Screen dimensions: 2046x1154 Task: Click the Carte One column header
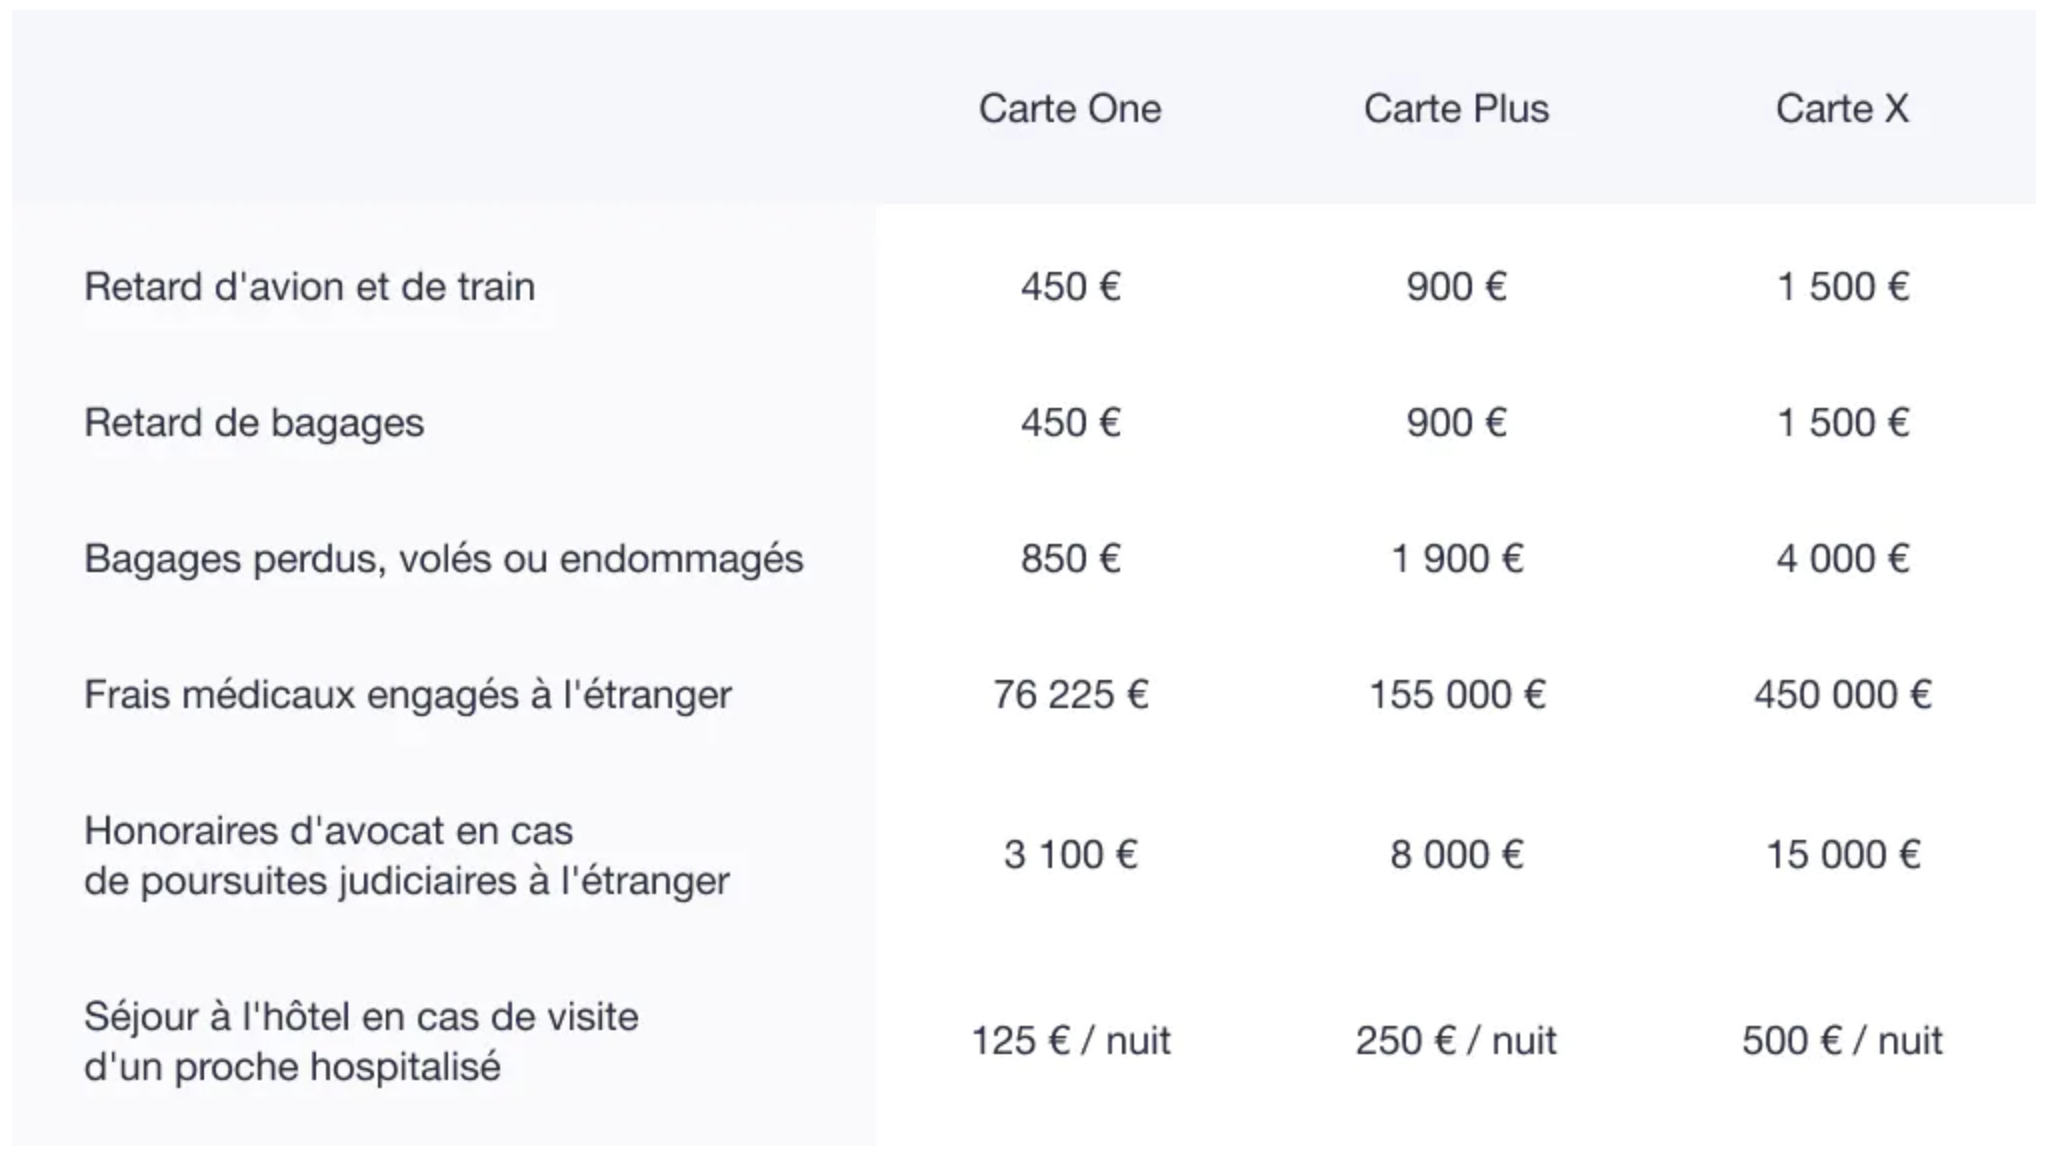1069,108
